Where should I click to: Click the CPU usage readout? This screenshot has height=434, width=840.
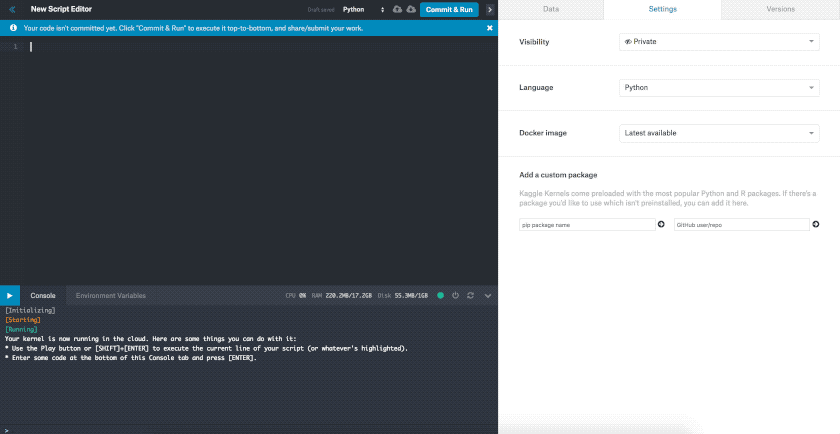point(296,295)
